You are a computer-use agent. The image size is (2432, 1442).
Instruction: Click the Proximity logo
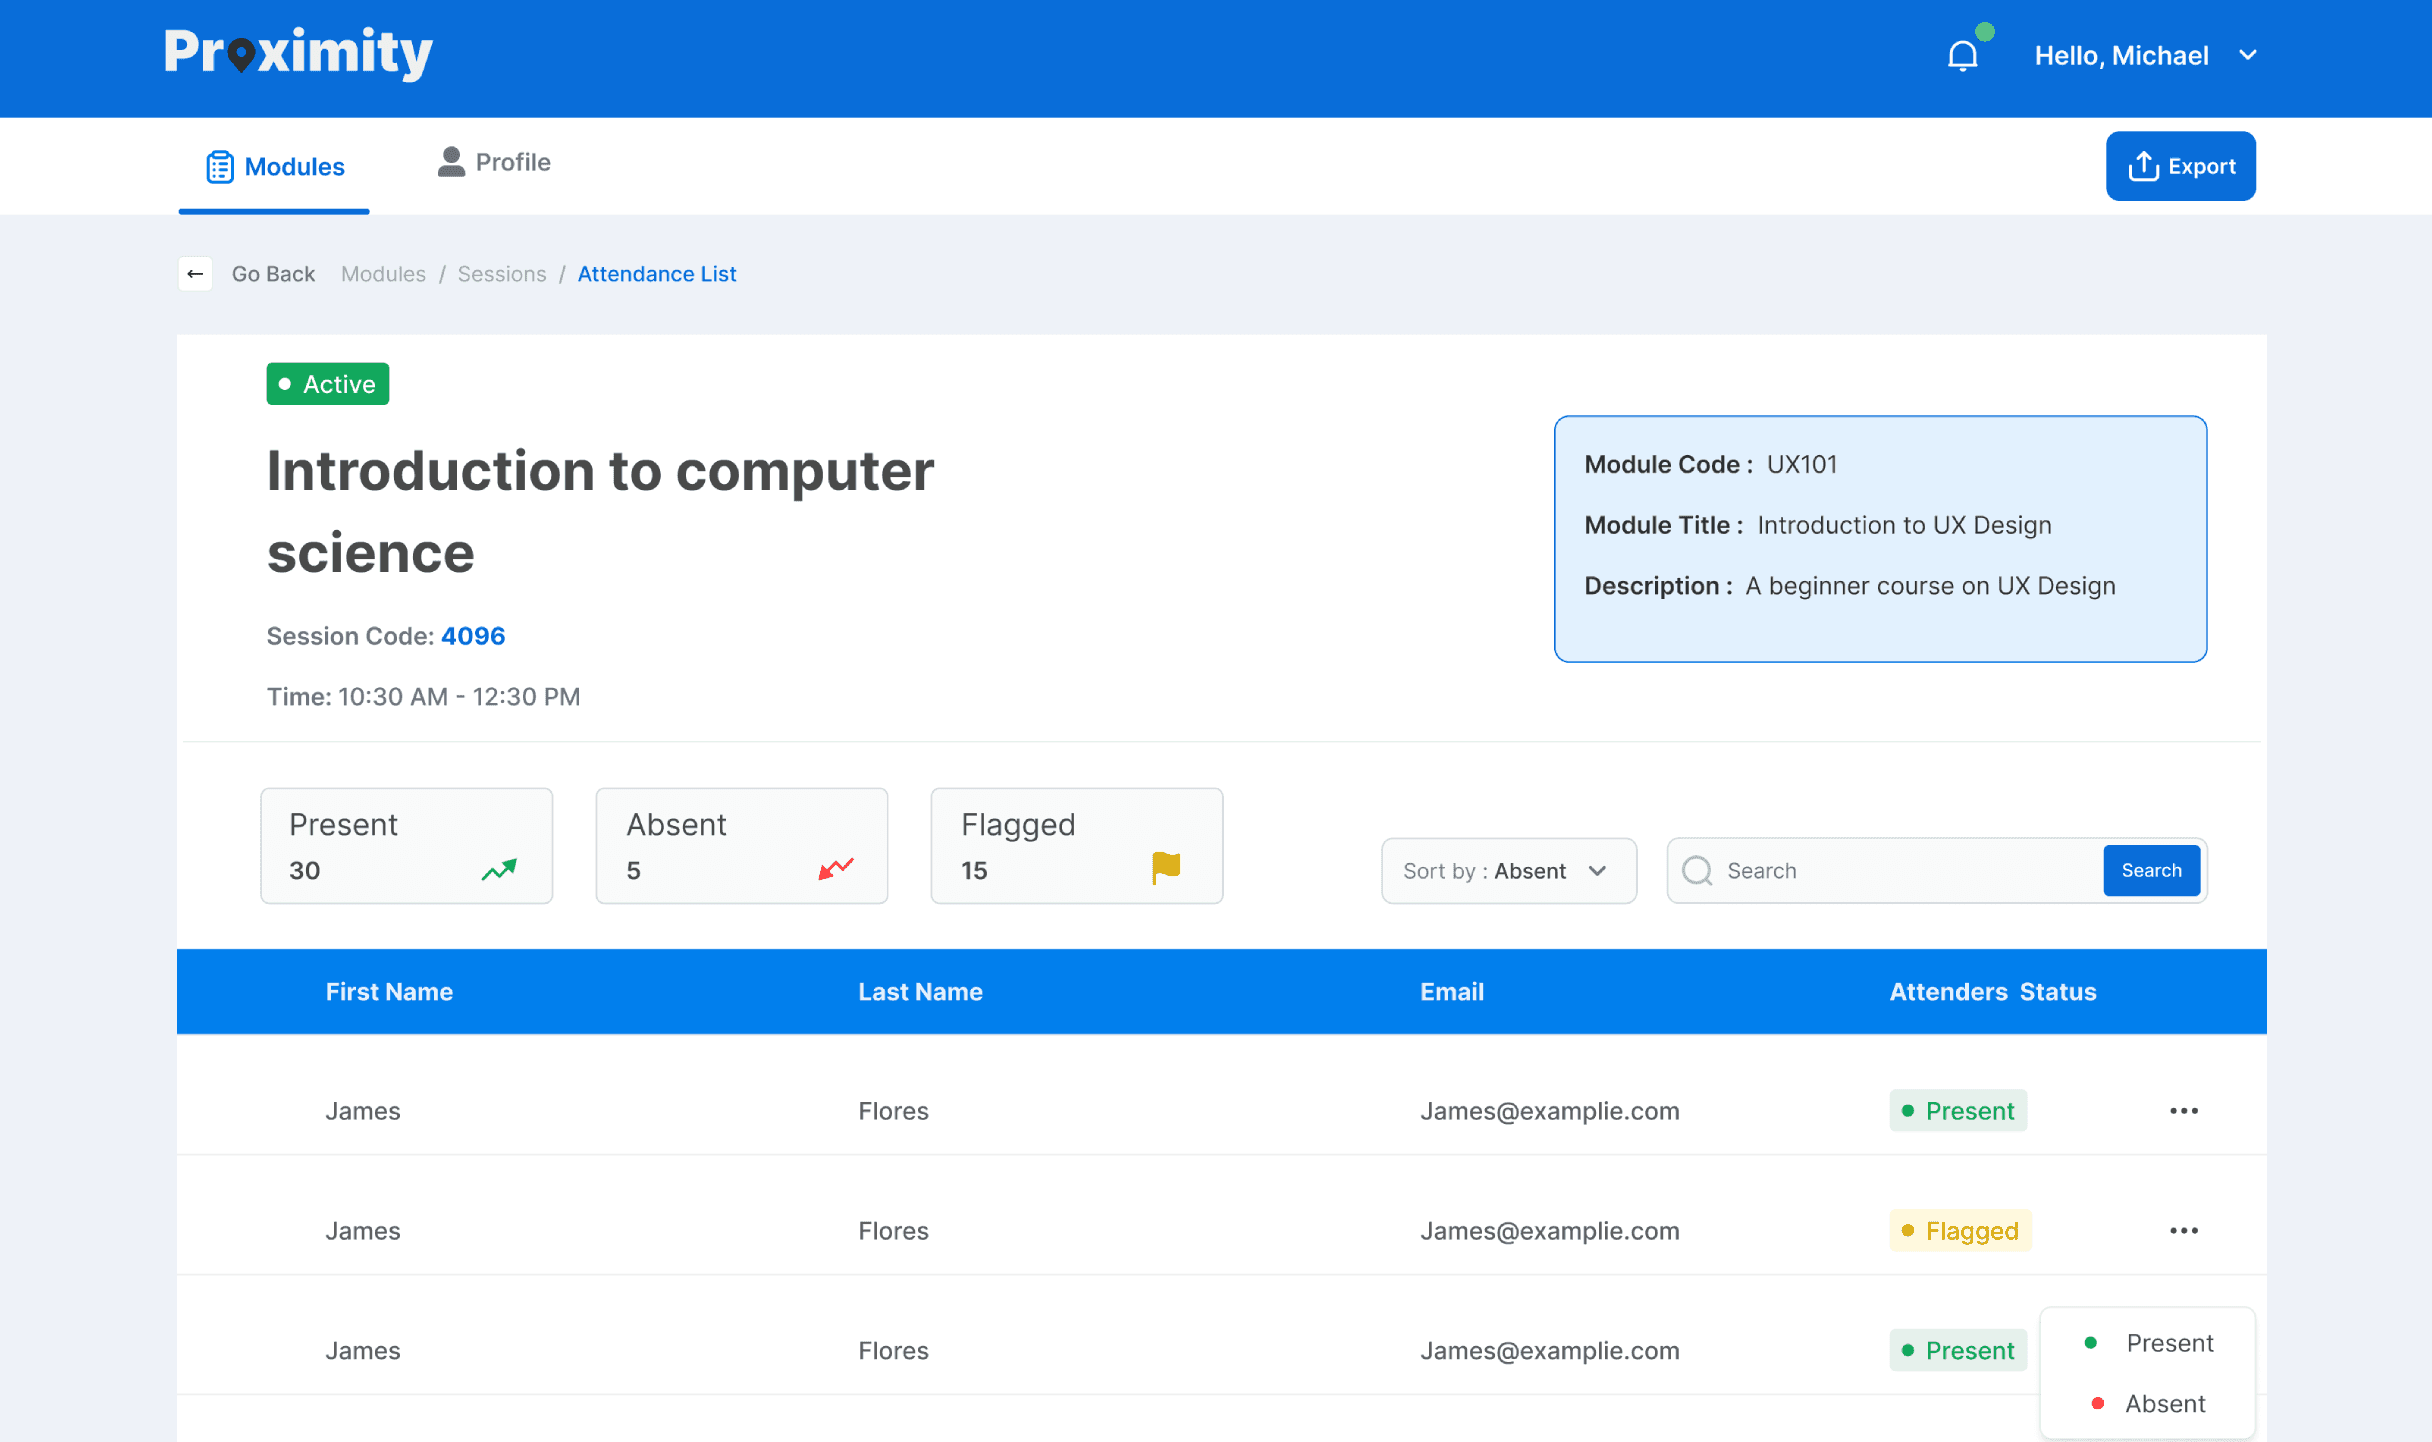click(x=298, y=53)
